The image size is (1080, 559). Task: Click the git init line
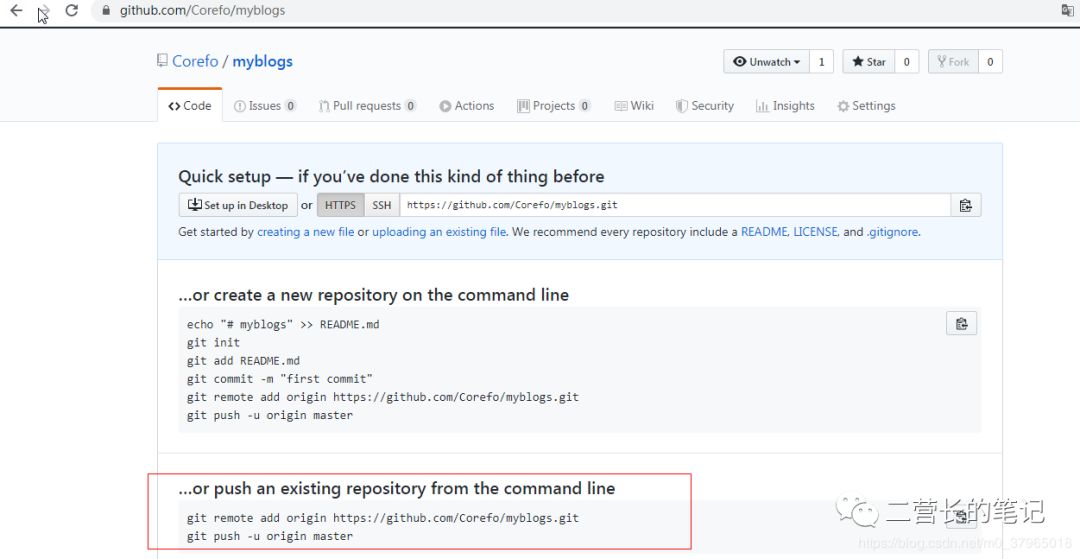(x=214, y=342)
